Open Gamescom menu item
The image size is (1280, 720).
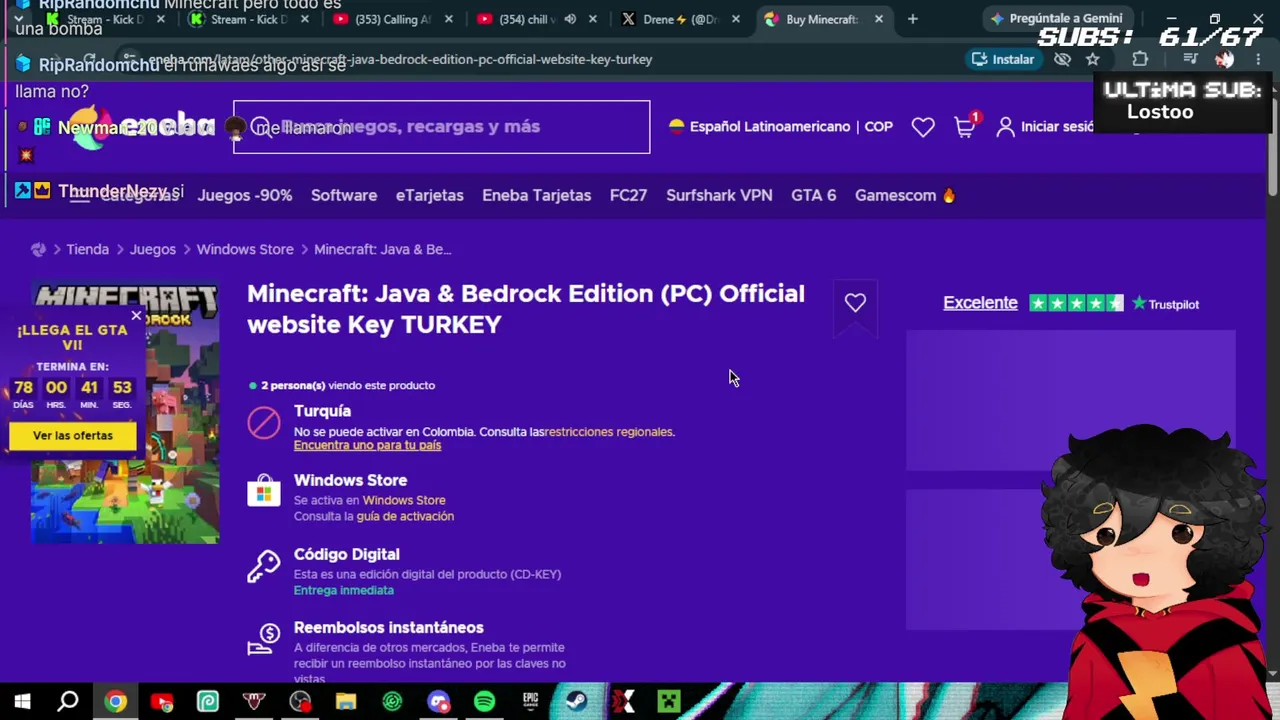coord(906,195)
